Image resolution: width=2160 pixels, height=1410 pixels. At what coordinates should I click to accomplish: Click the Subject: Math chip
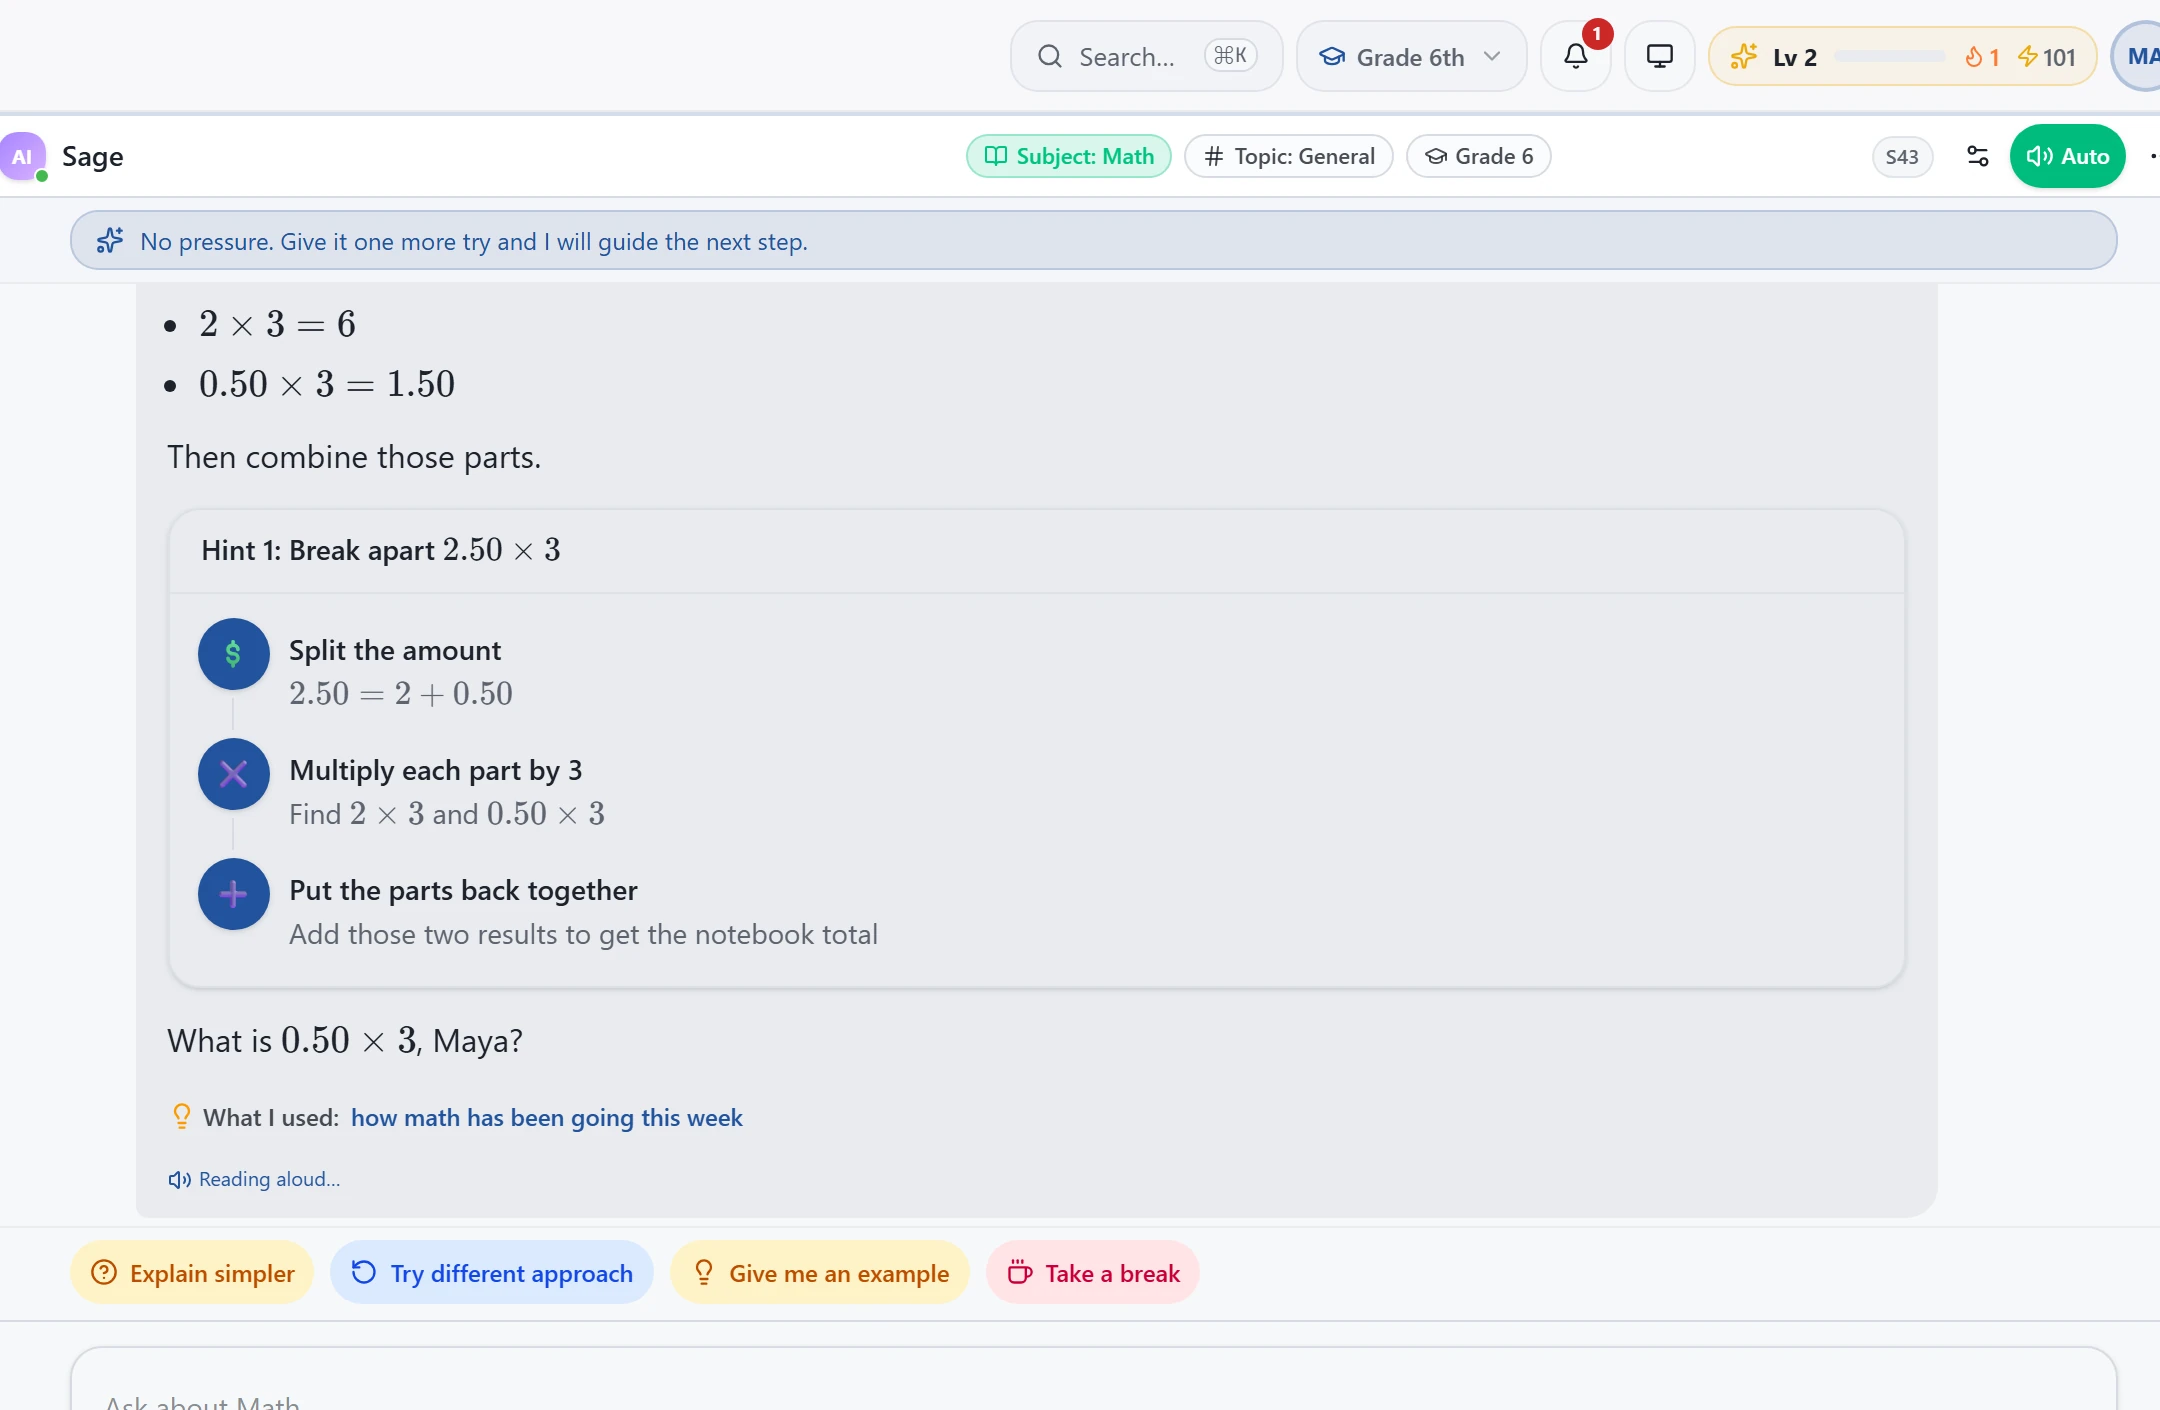coord(1068,156)
